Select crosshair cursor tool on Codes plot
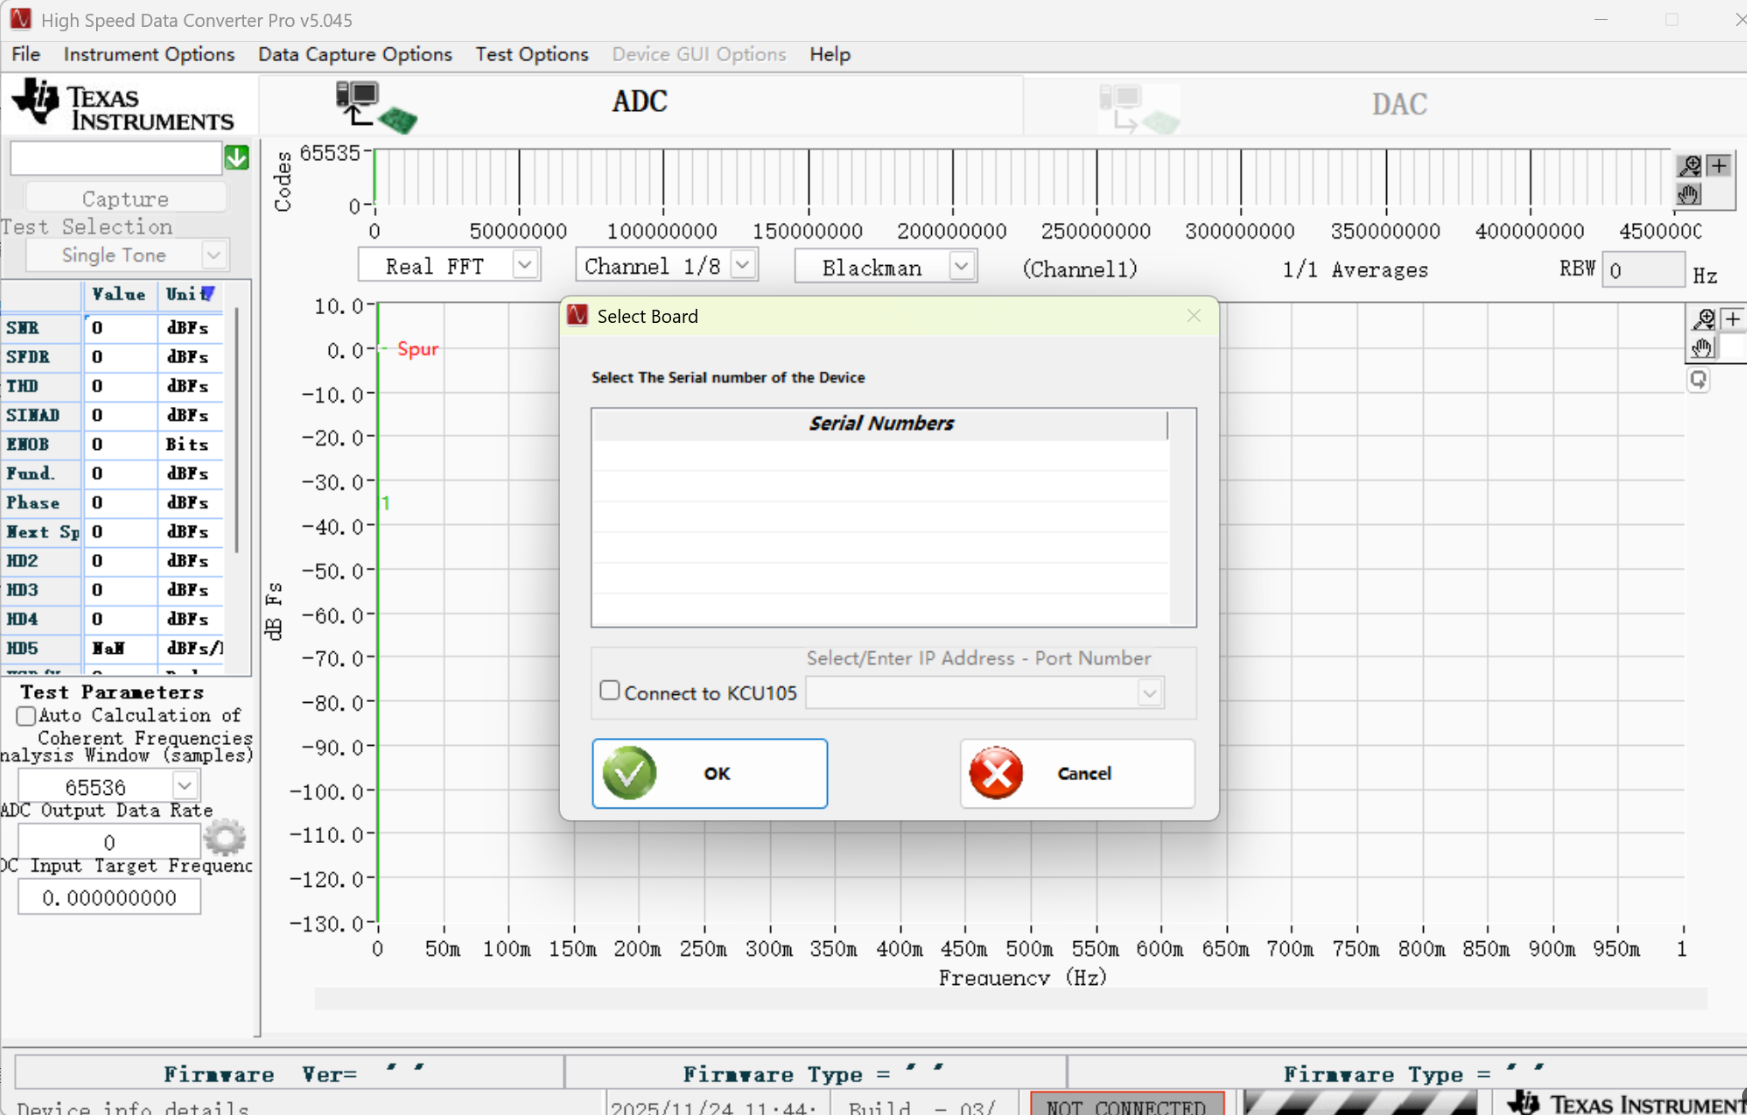This screenshot has width=1747, height=1115. pyautogui.click(x=1719, y=165)
